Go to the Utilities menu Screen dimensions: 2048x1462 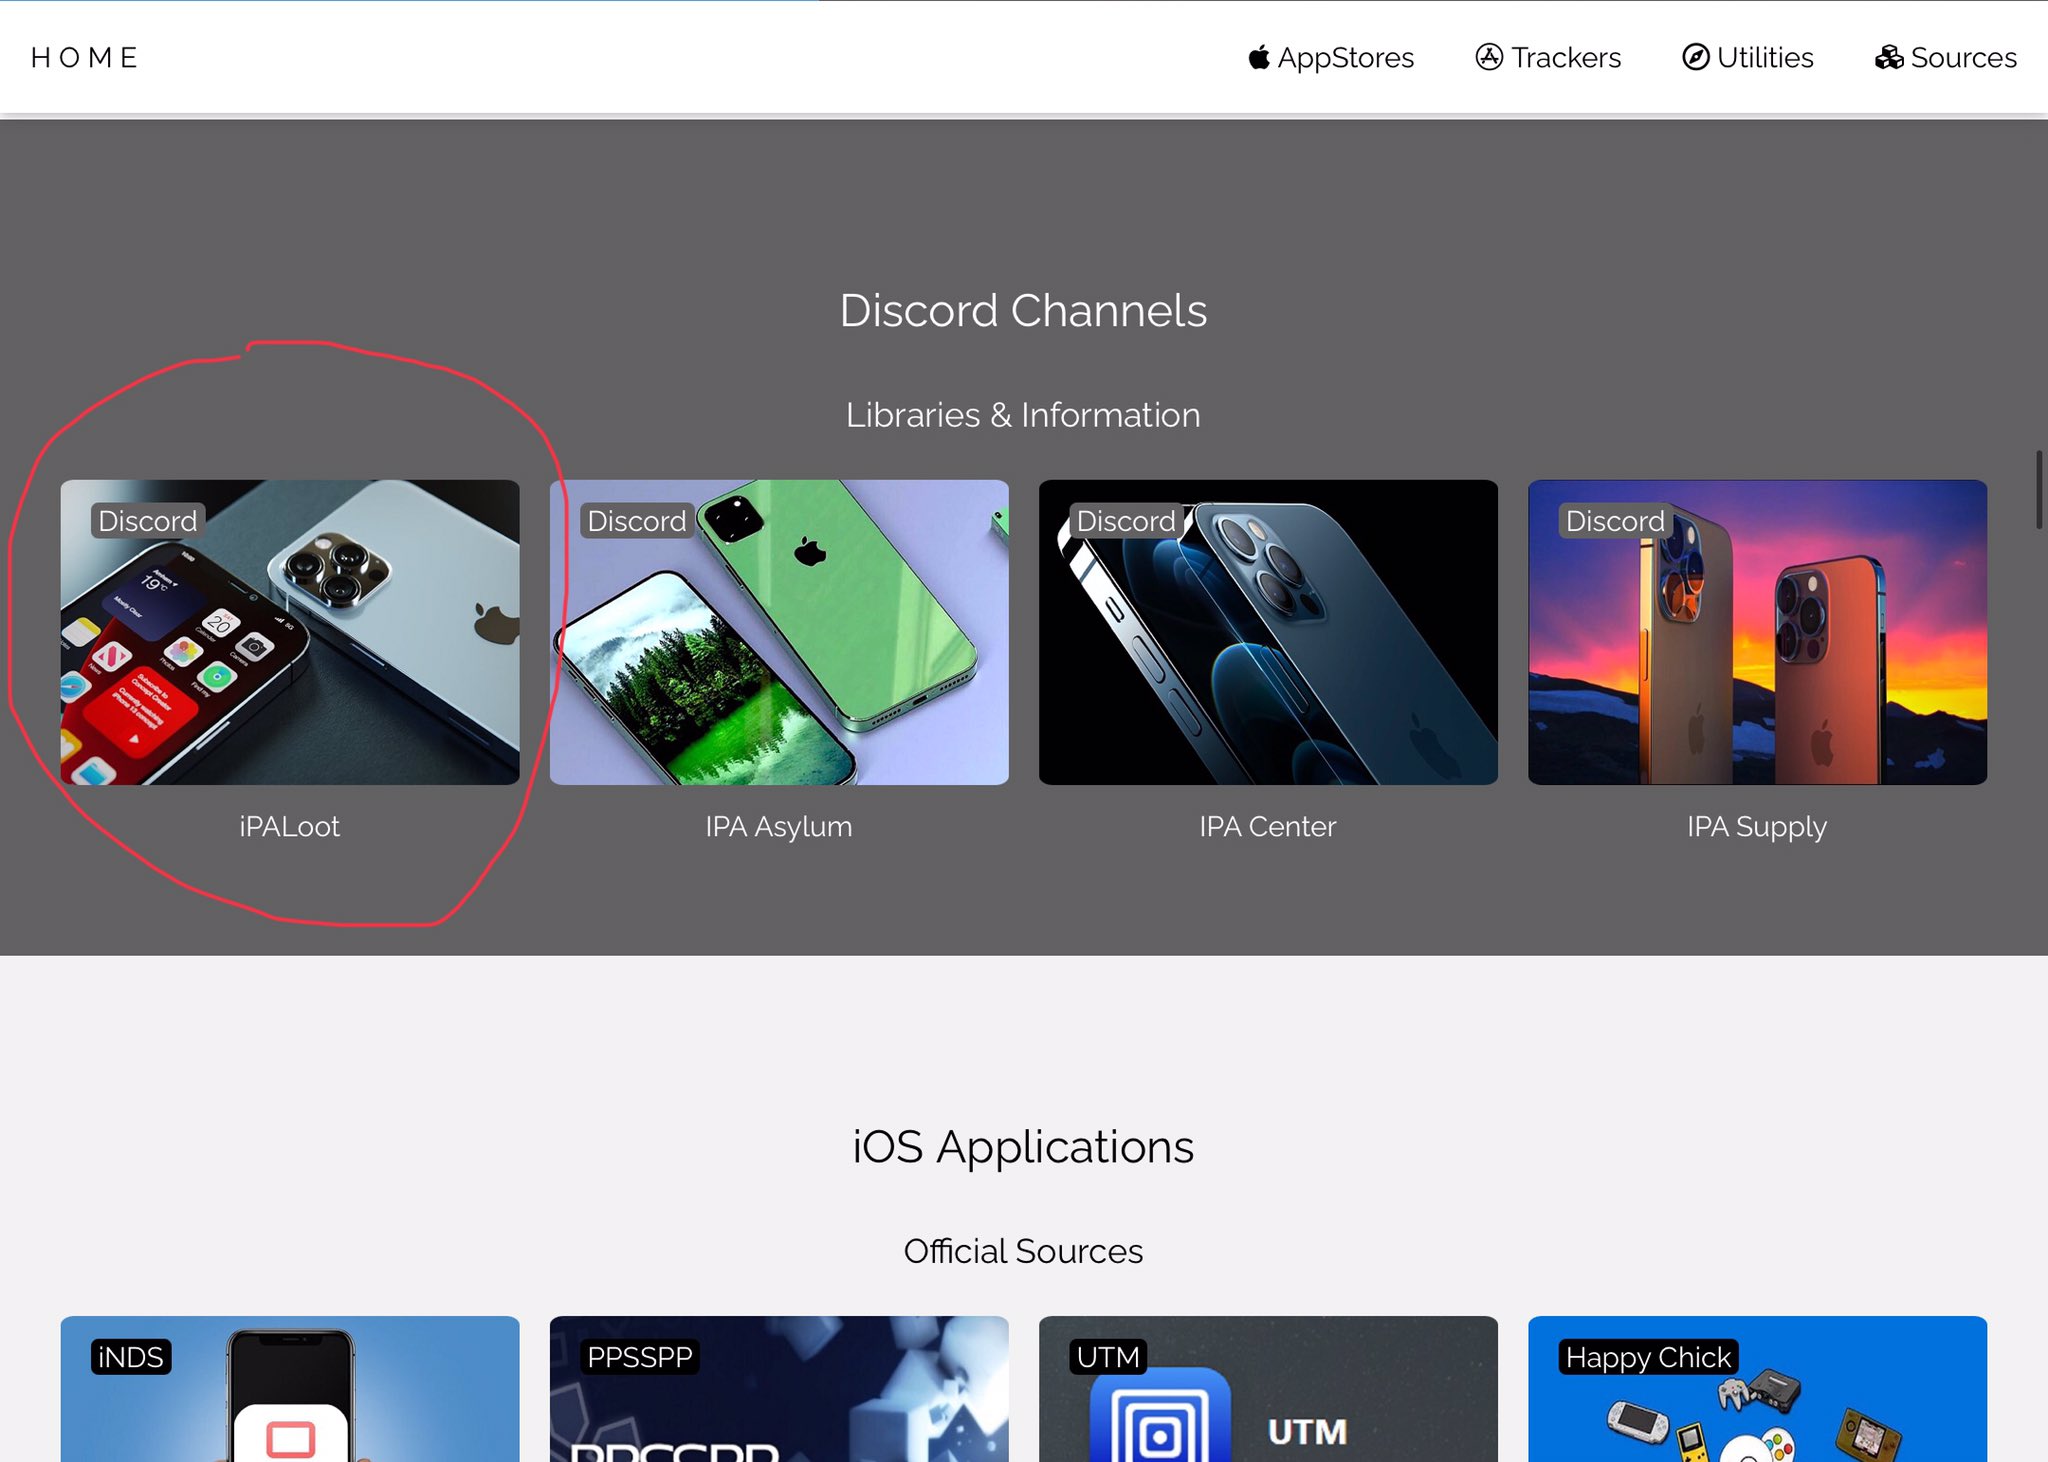(1765, 58)
